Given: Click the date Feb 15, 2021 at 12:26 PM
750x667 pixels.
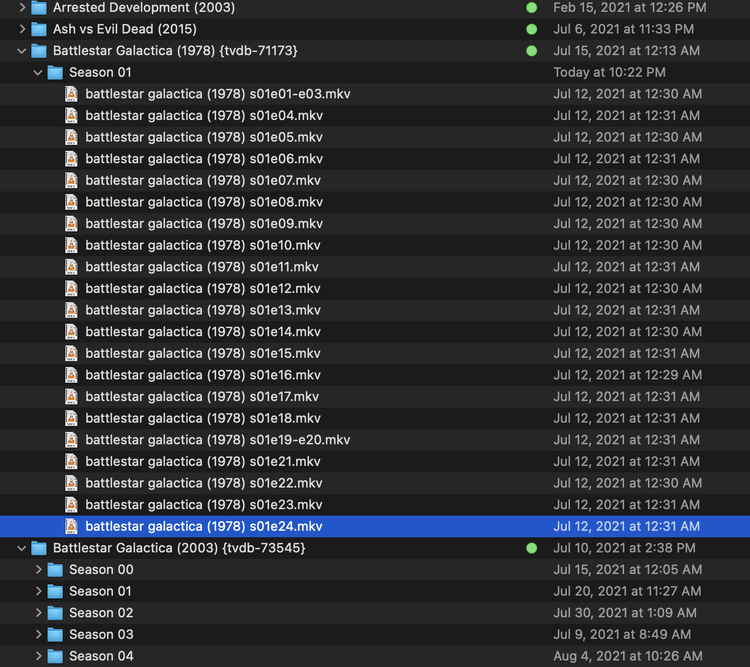Looking at the screenshot, I should point(629,7).
